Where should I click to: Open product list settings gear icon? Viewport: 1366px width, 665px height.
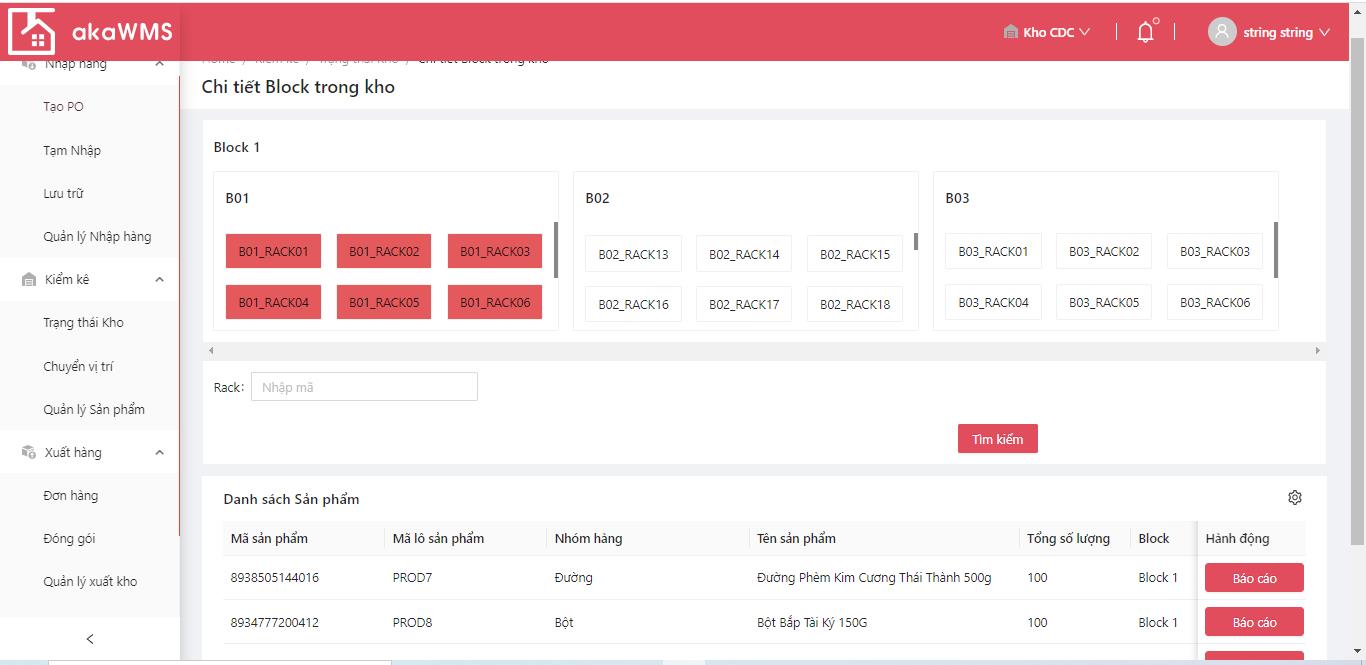(1295, 498)
